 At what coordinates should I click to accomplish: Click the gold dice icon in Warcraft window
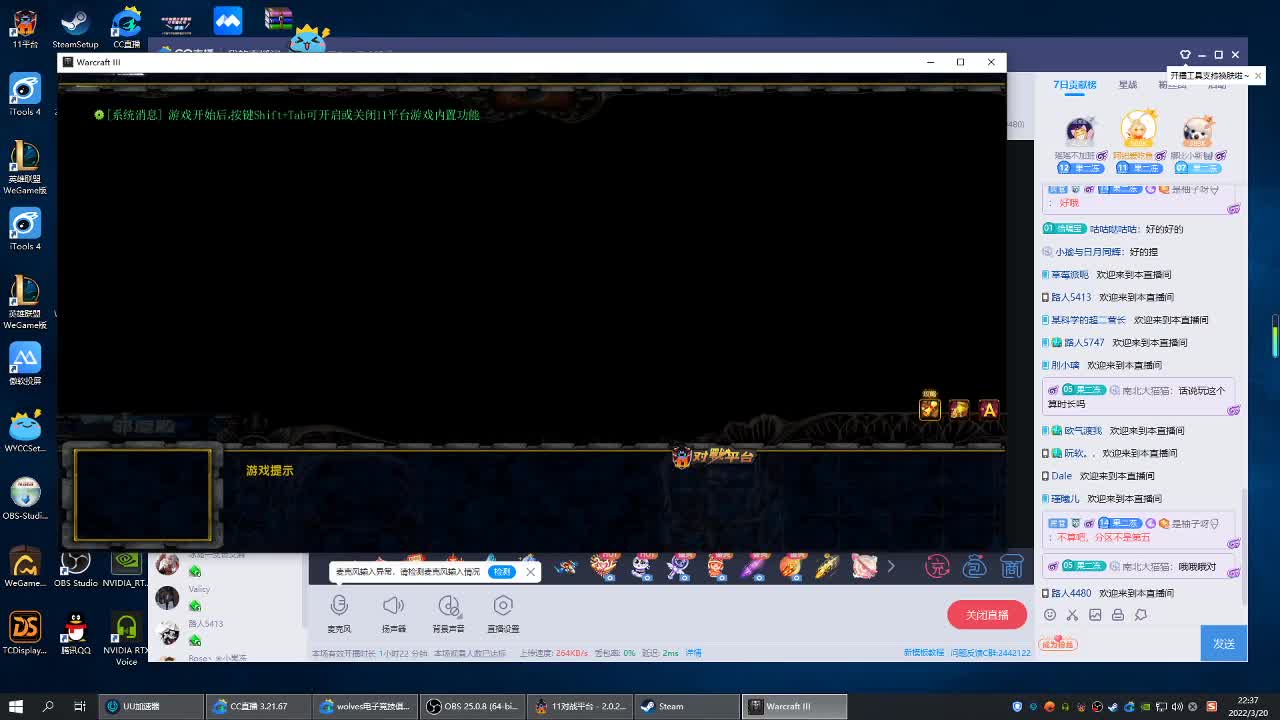click(x=930, y=409)
